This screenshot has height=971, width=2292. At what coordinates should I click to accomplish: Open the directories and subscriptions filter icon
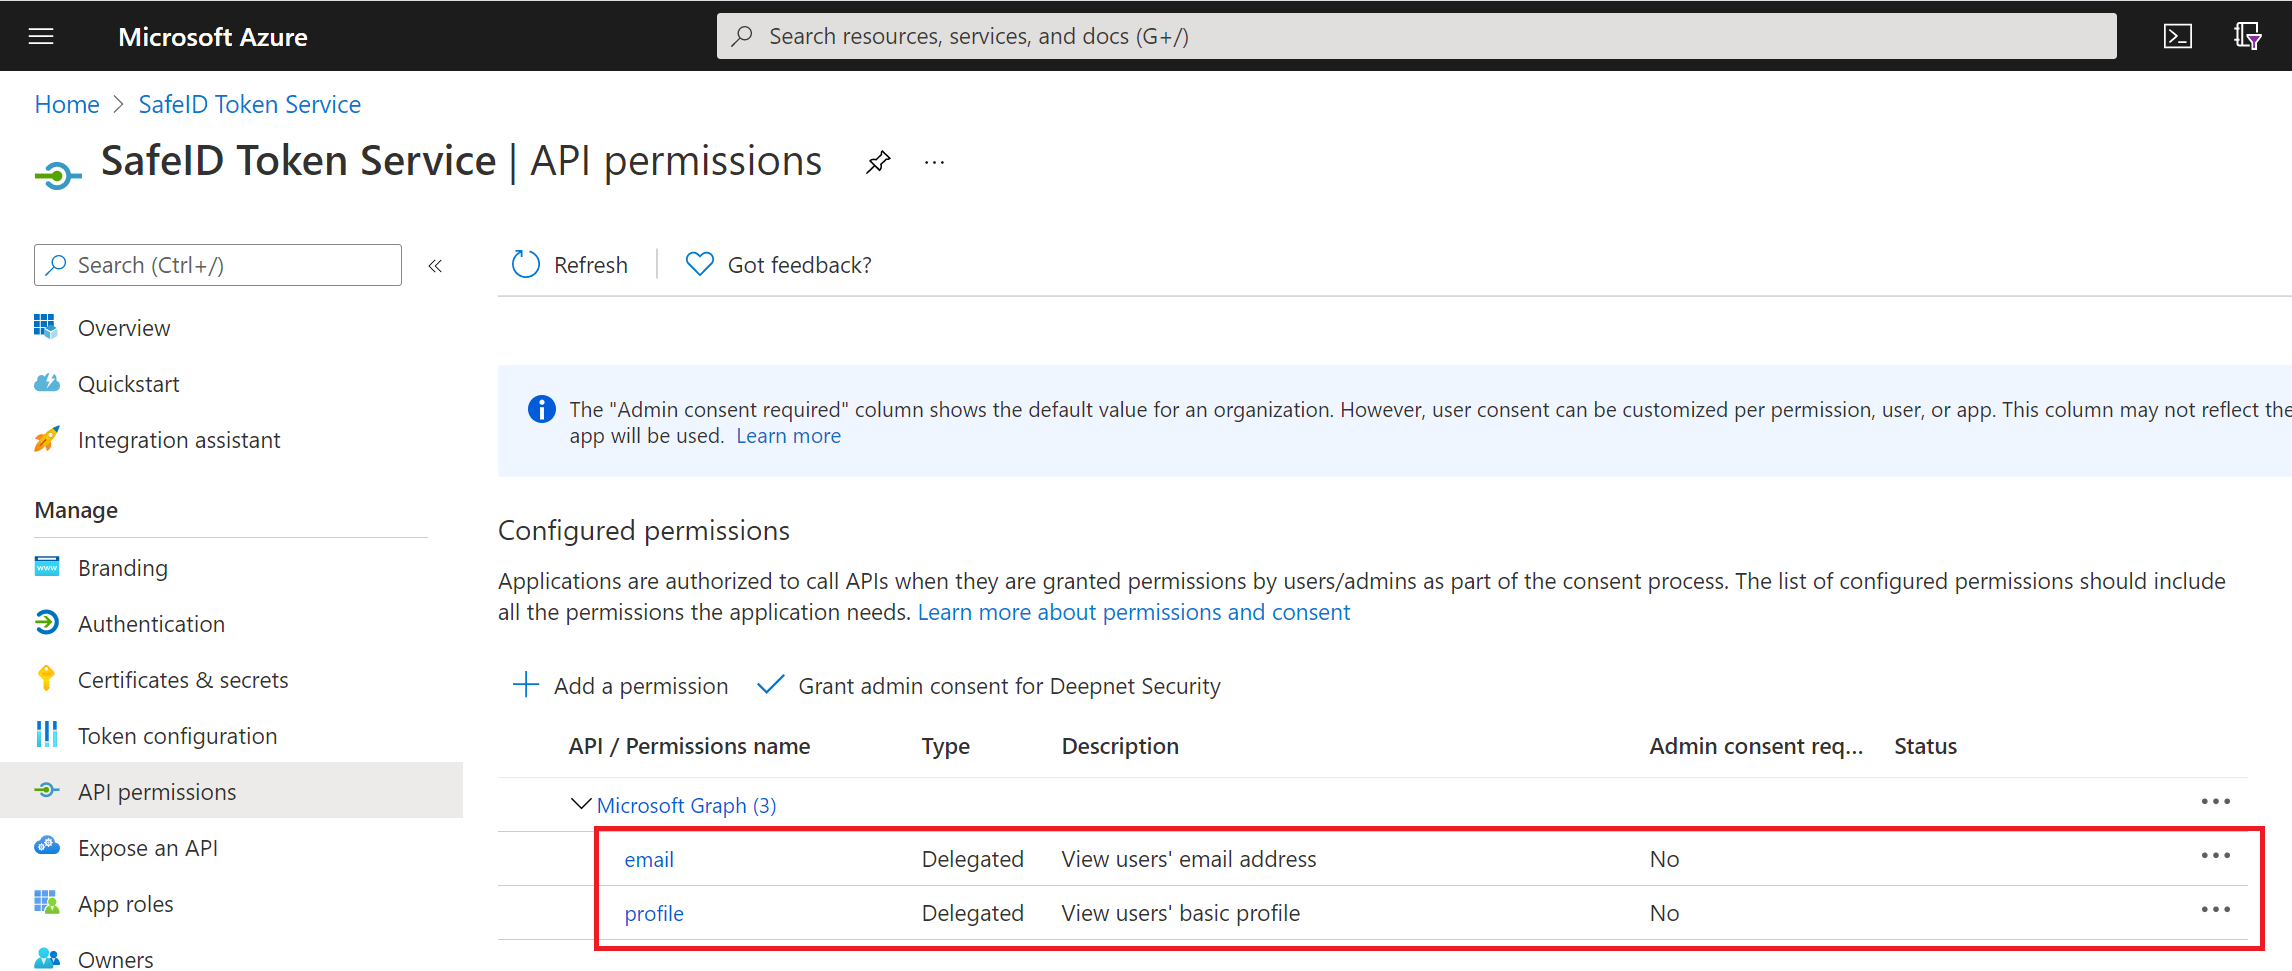click(x=2247, y=37)
